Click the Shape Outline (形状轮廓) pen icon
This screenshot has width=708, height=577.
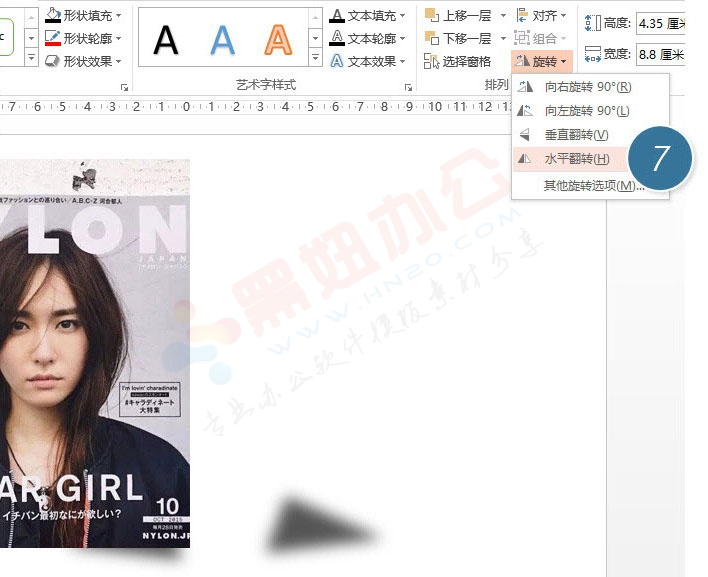53,38
